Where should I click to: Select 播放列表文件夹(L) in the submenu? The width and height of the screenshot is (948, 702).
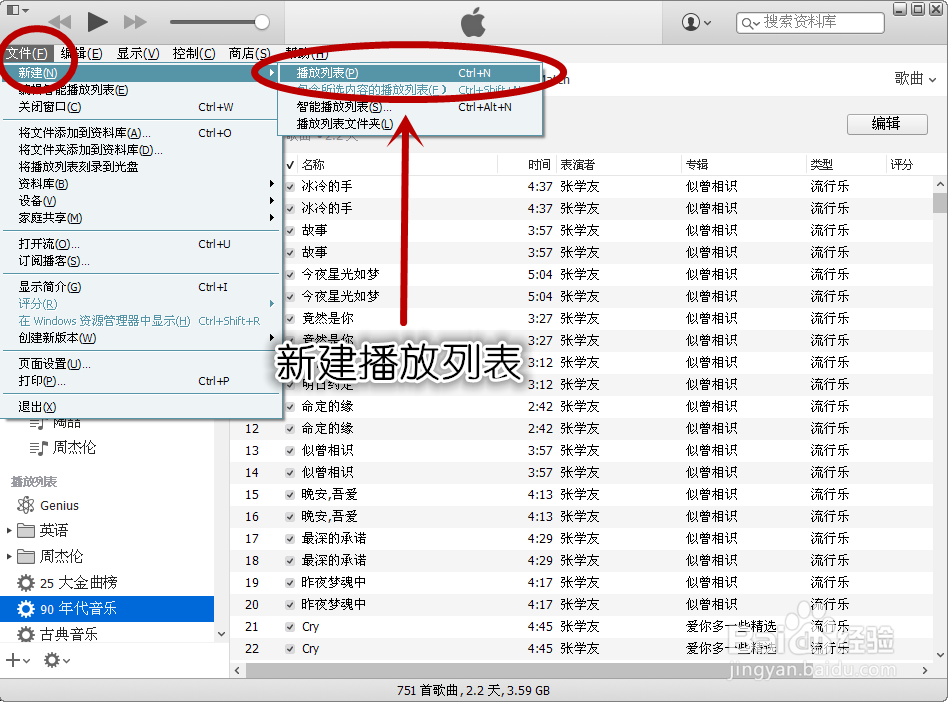click(x=409, y=124)
